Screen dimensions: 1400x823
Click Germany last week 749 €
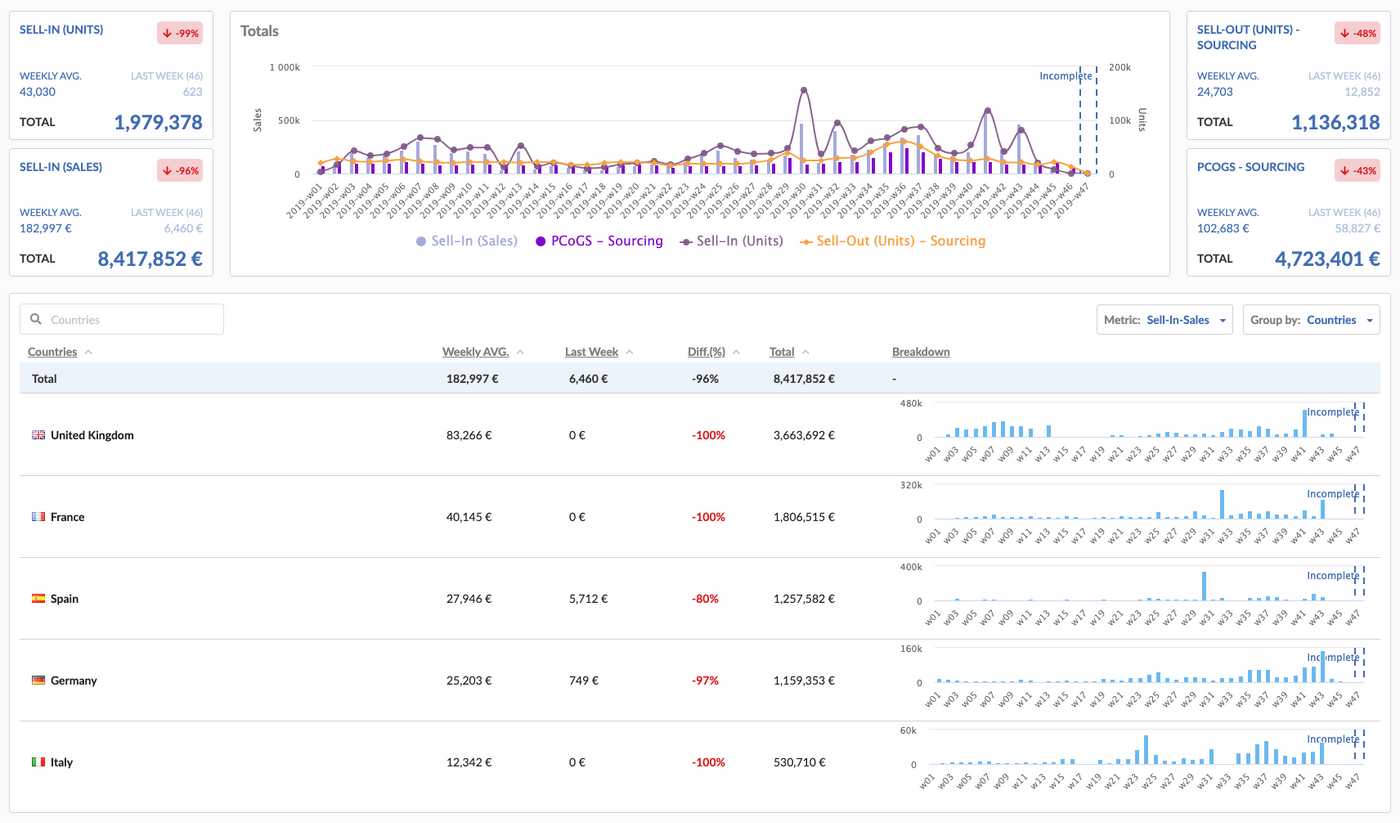pyautogui.click(x=584, y=681)
